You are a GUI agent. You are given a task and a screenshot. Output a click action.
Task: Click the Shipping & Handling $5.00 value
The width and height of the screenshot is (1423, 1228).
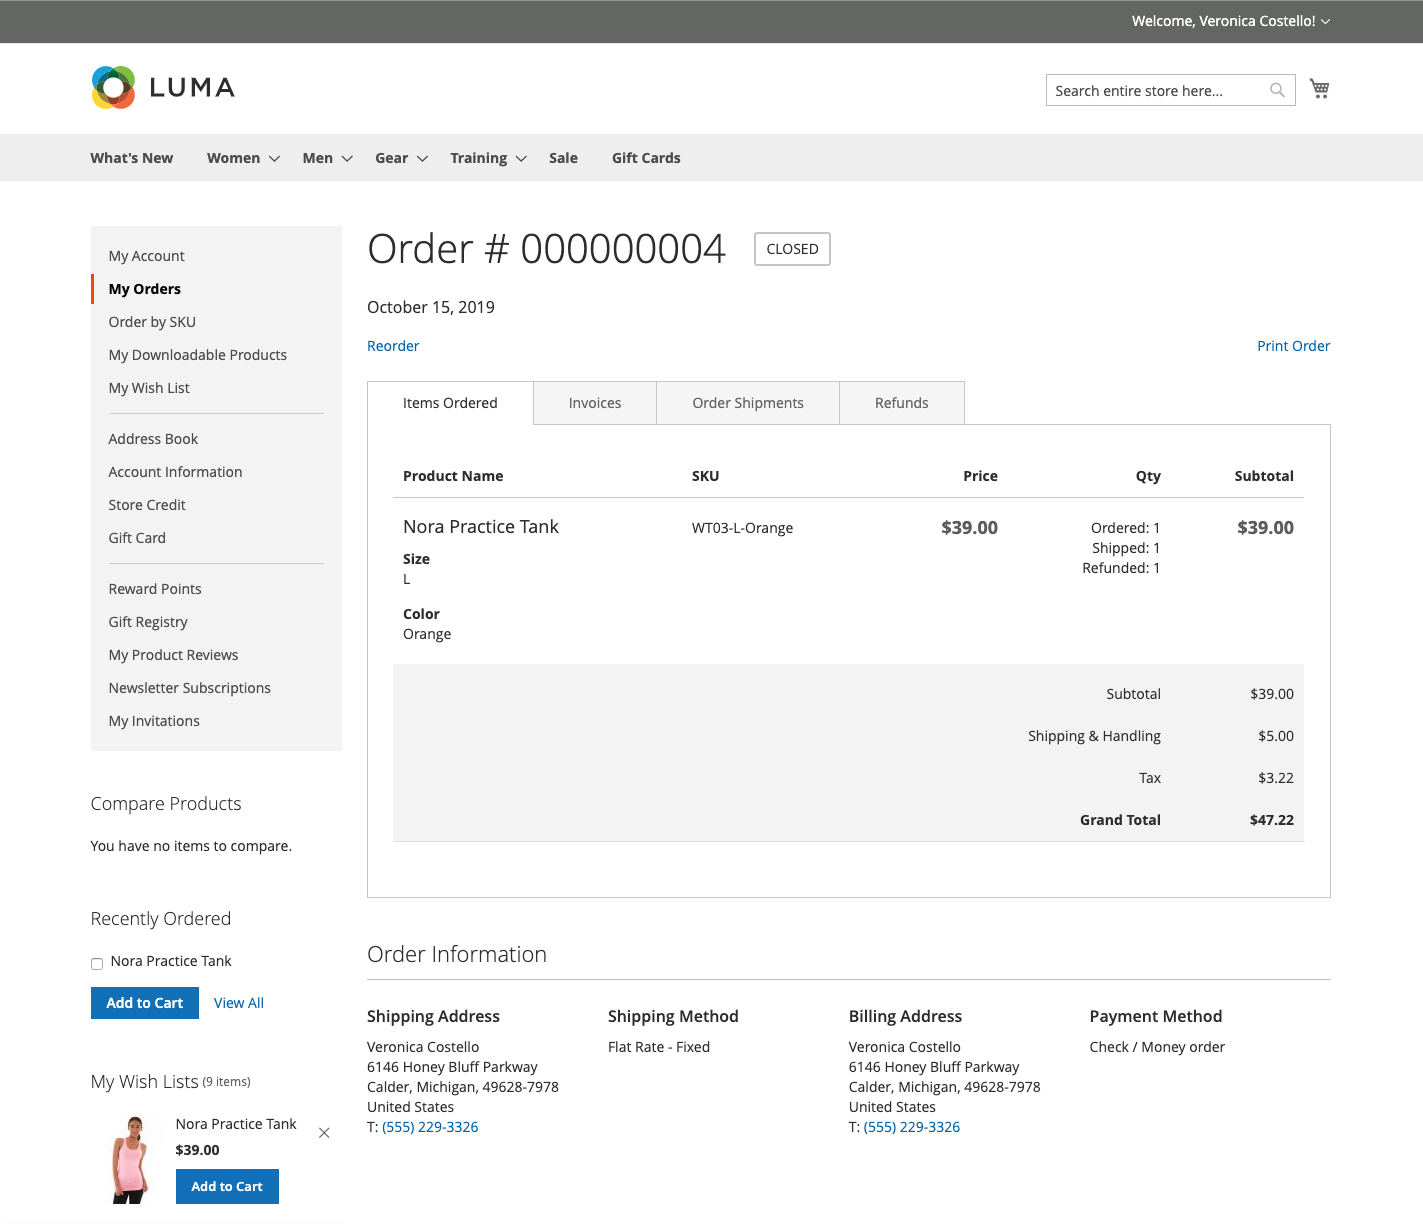coord(1276,736)
